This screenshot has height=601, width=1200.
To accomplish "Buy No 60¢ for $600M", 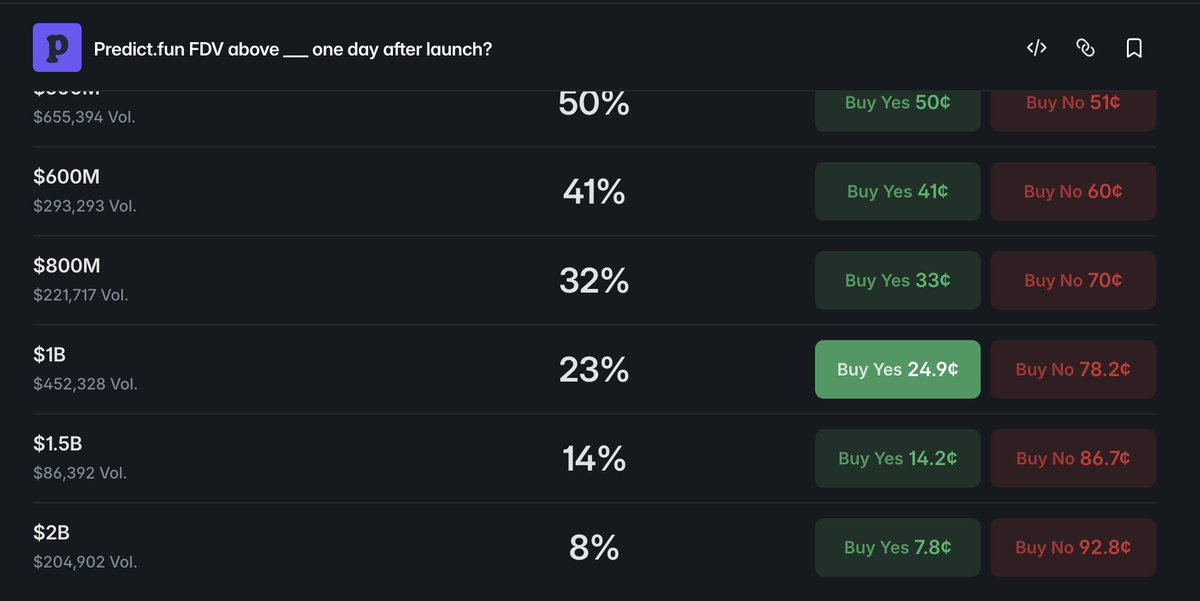I will coord(1073,191).
